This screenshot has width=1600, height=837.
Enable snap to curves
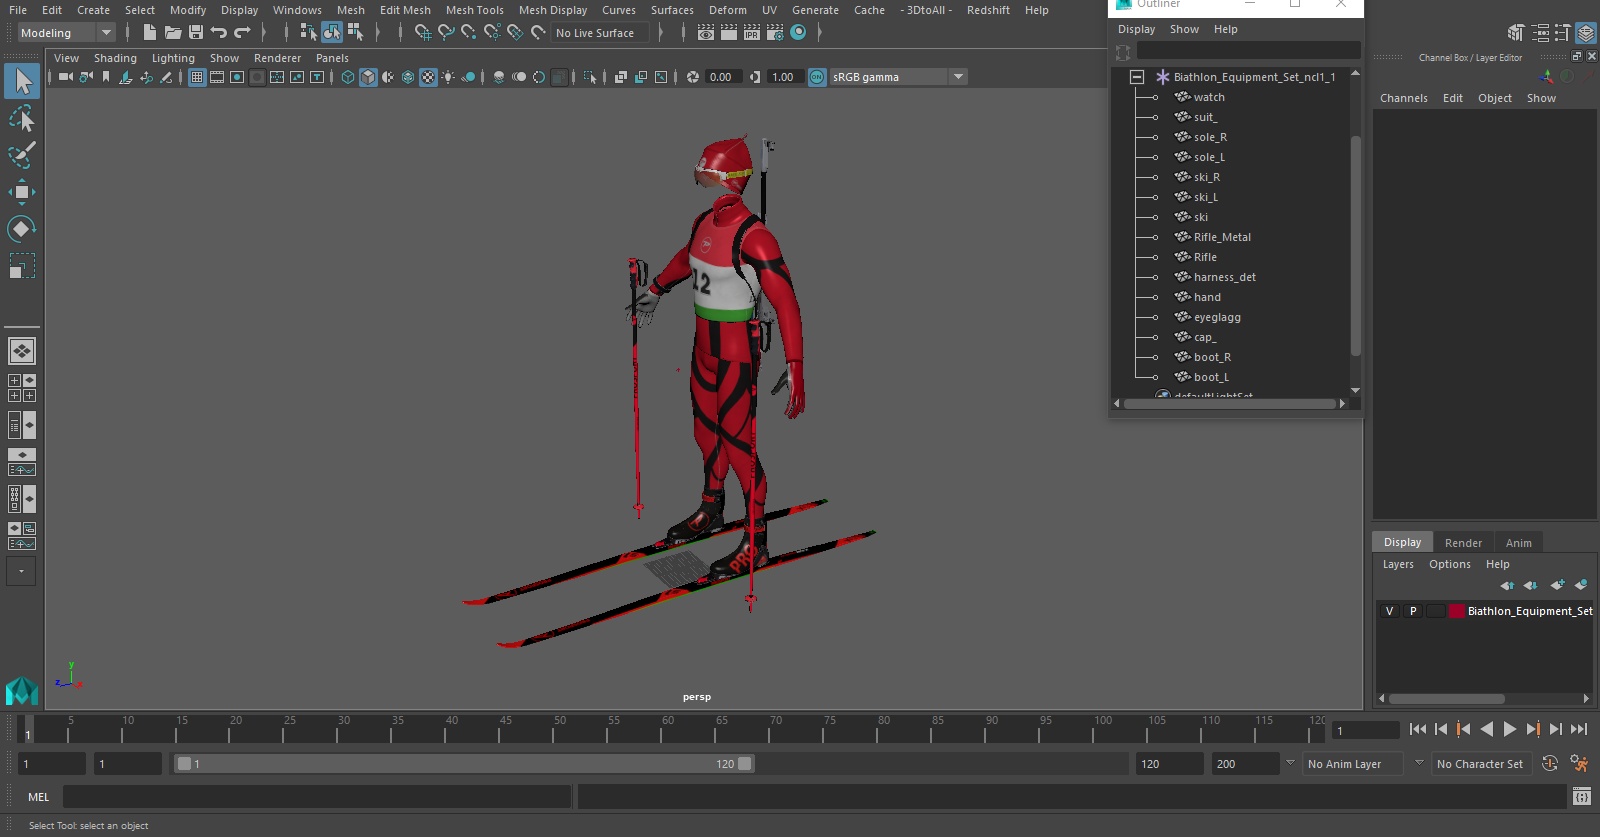pyautogui.click(x=446, y=33)
